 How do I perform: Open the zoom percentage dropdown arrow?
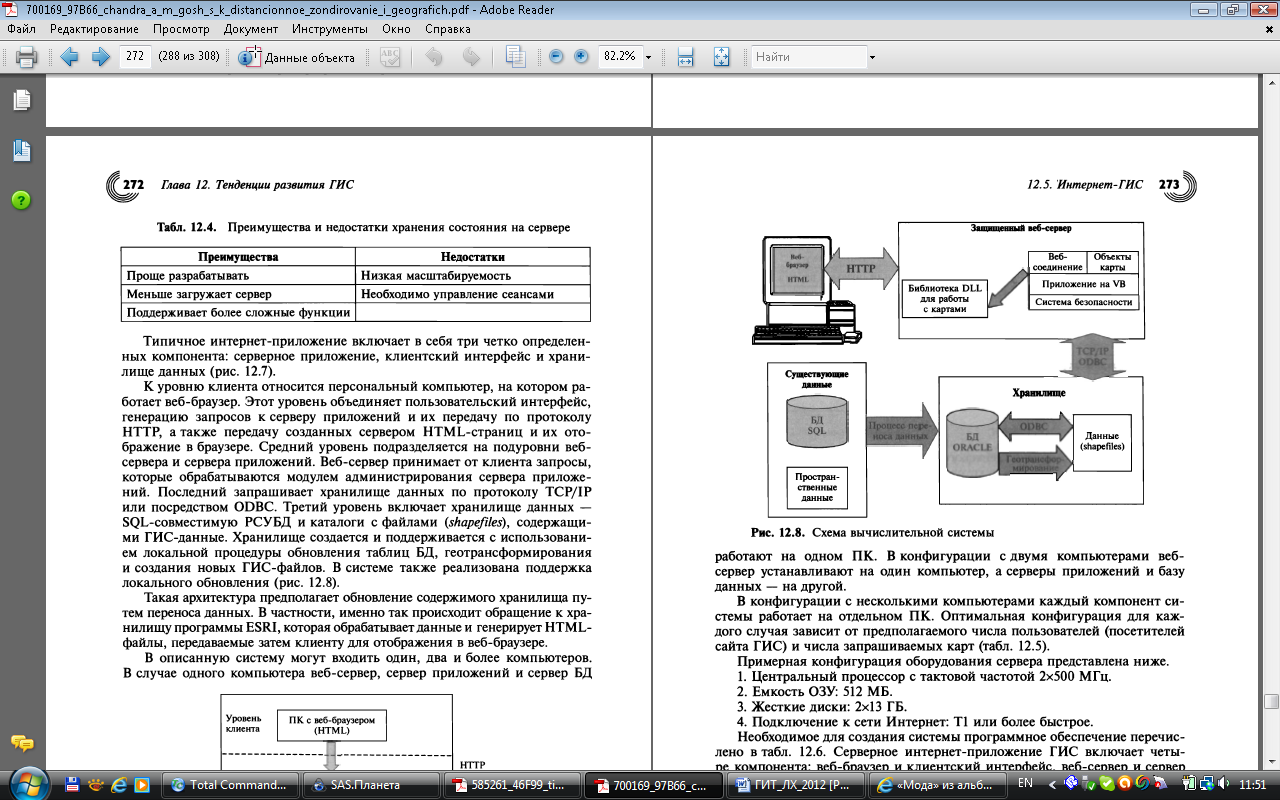pyautogui.click(x=649, y=57)
